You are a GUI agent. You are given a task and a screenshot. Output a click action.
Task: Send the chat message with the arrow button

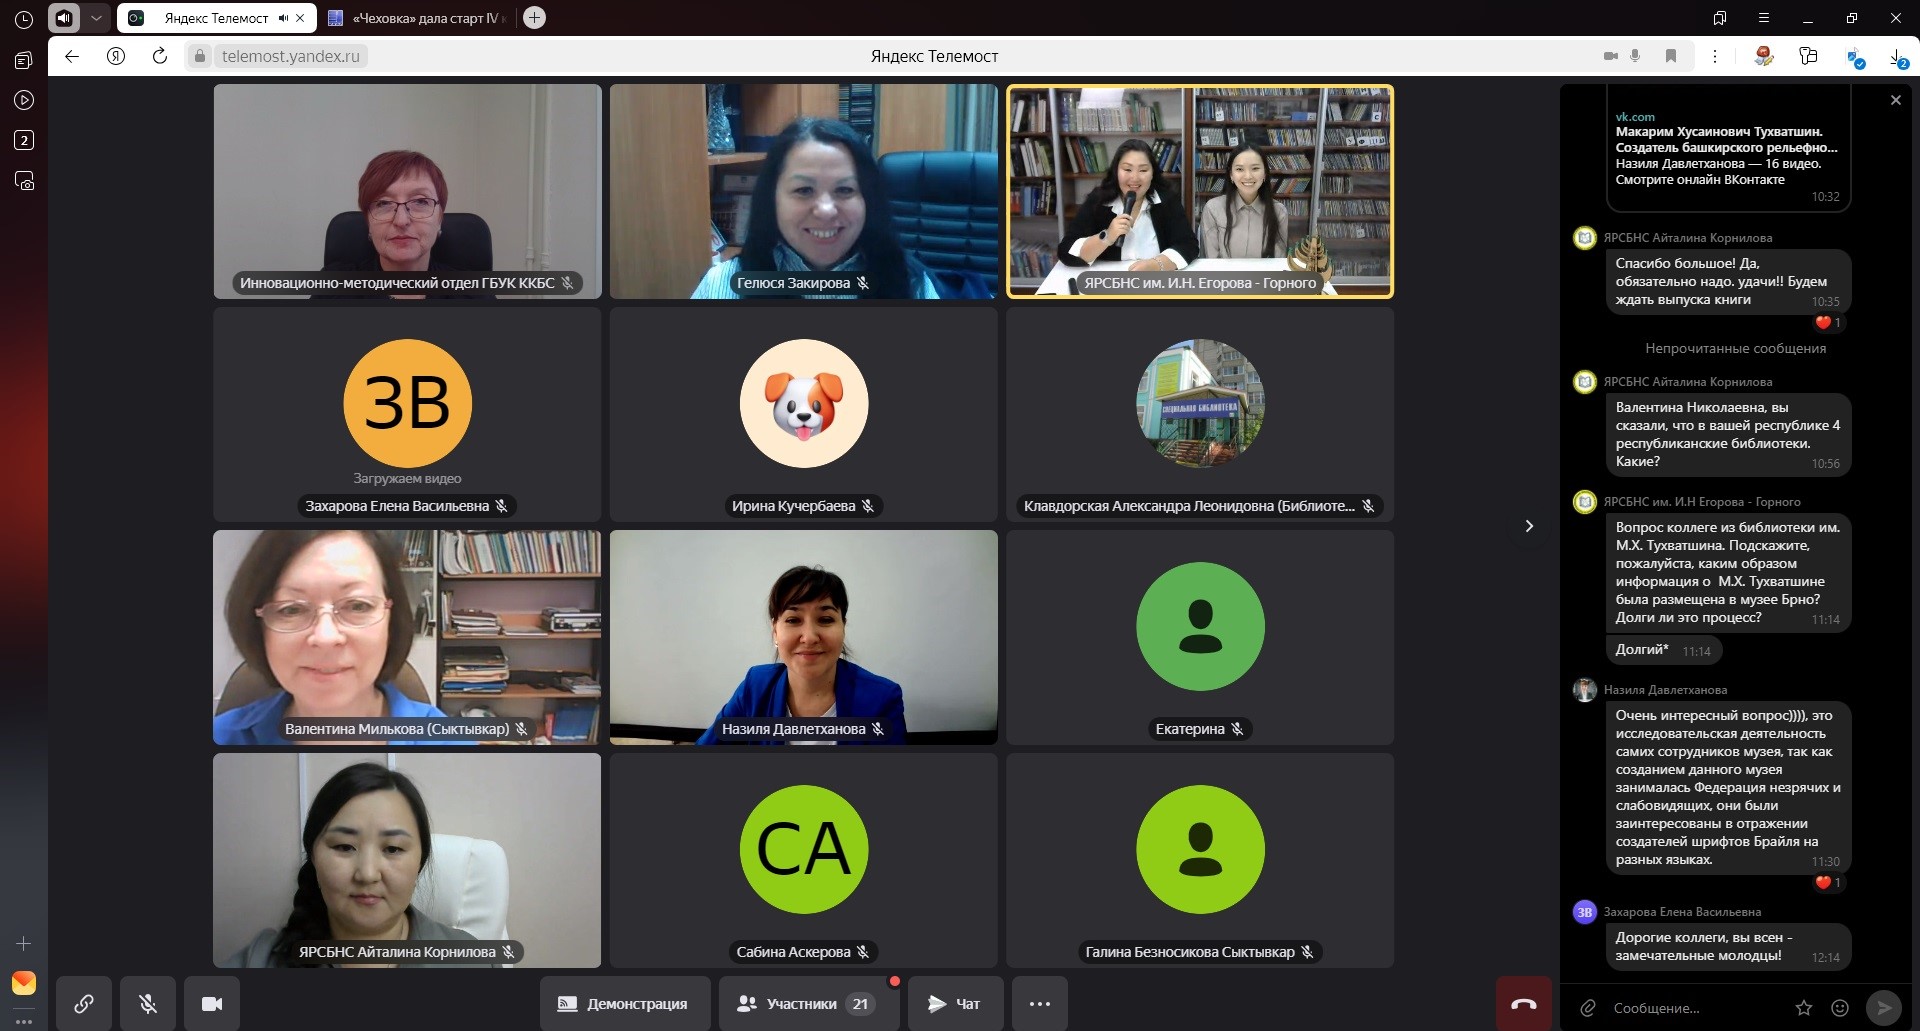pyautogui.click(x=1884, y=1007)
